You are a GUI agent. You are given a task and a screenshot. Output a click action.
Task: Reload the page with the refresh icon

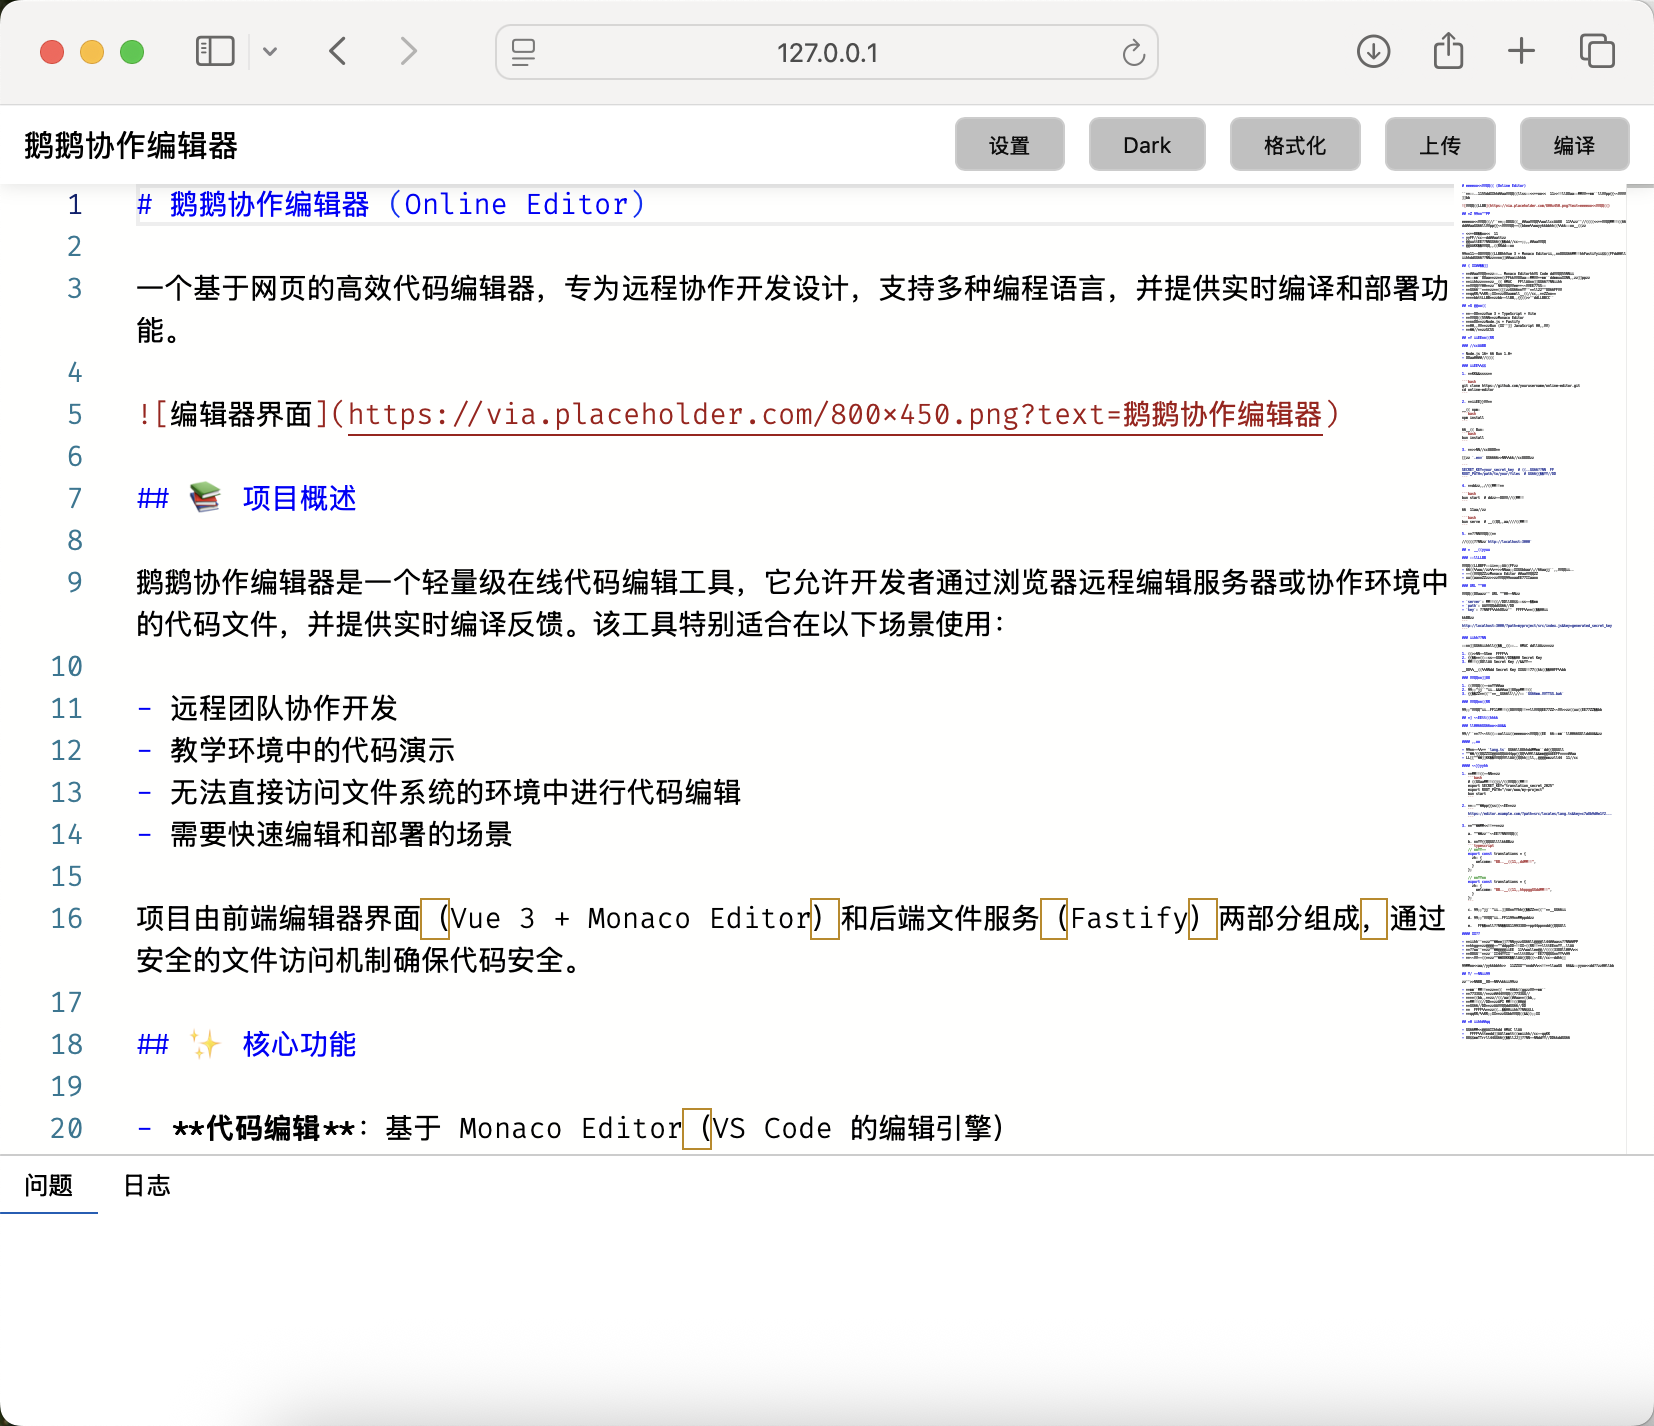point(1132,52)
